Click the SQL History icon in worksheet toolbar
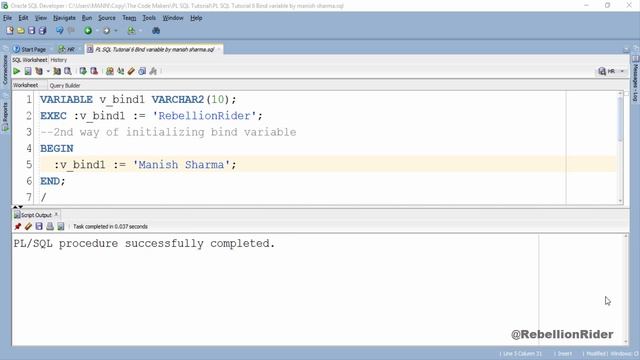Image resolution: width=640 pixels, height=360 pixels. [142, 71]
